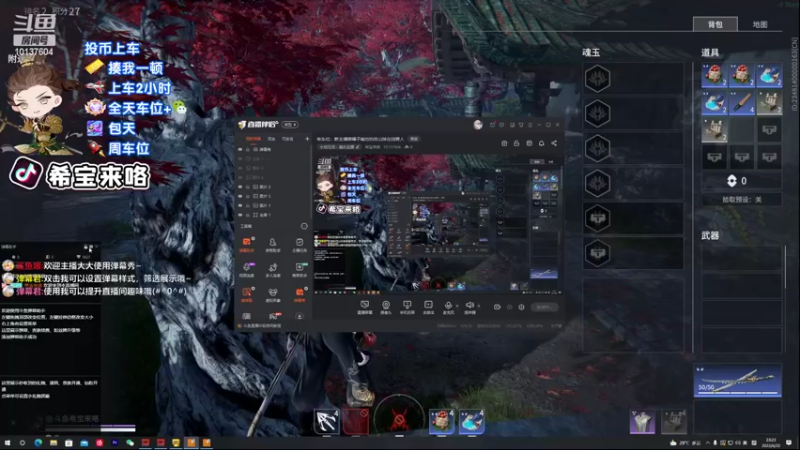Image resolution: width=800 pixels, height=450 pixels.
Task: Open the danmaku assistant tool in toolbox
Action: point(247,244)
